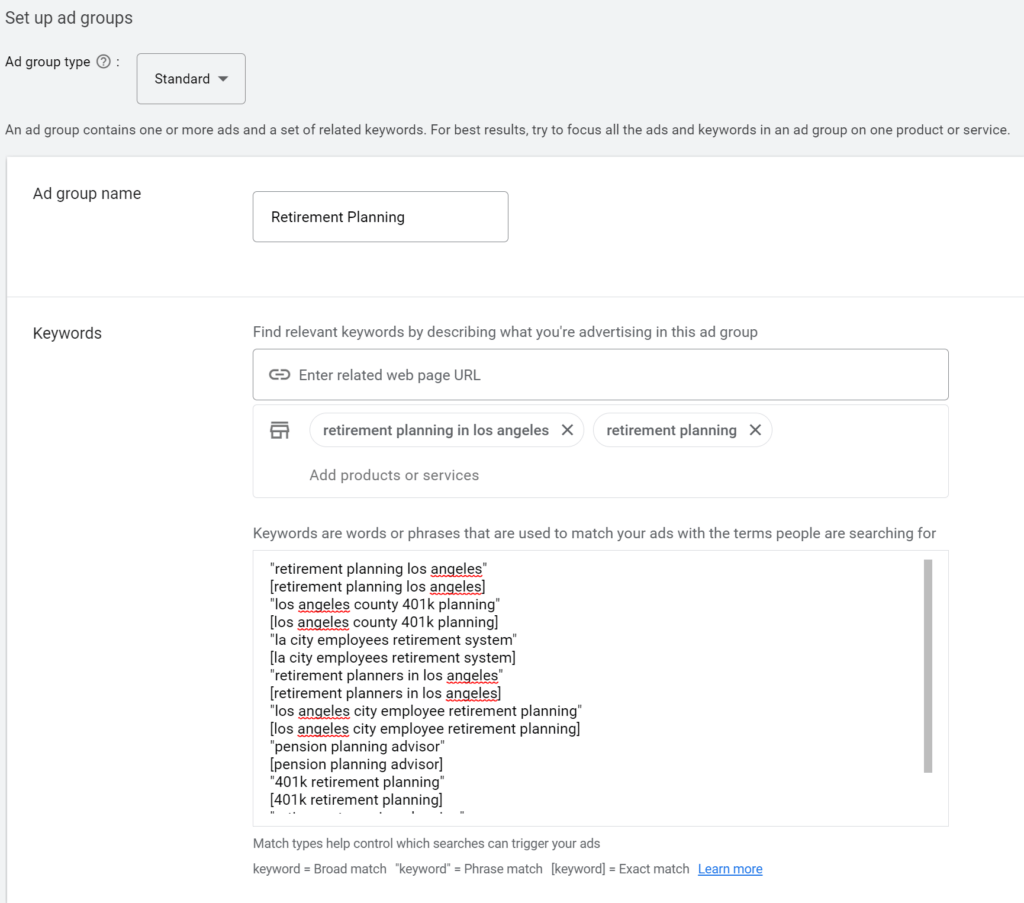Click the Ad group type help icon

[x=103, y=62]
